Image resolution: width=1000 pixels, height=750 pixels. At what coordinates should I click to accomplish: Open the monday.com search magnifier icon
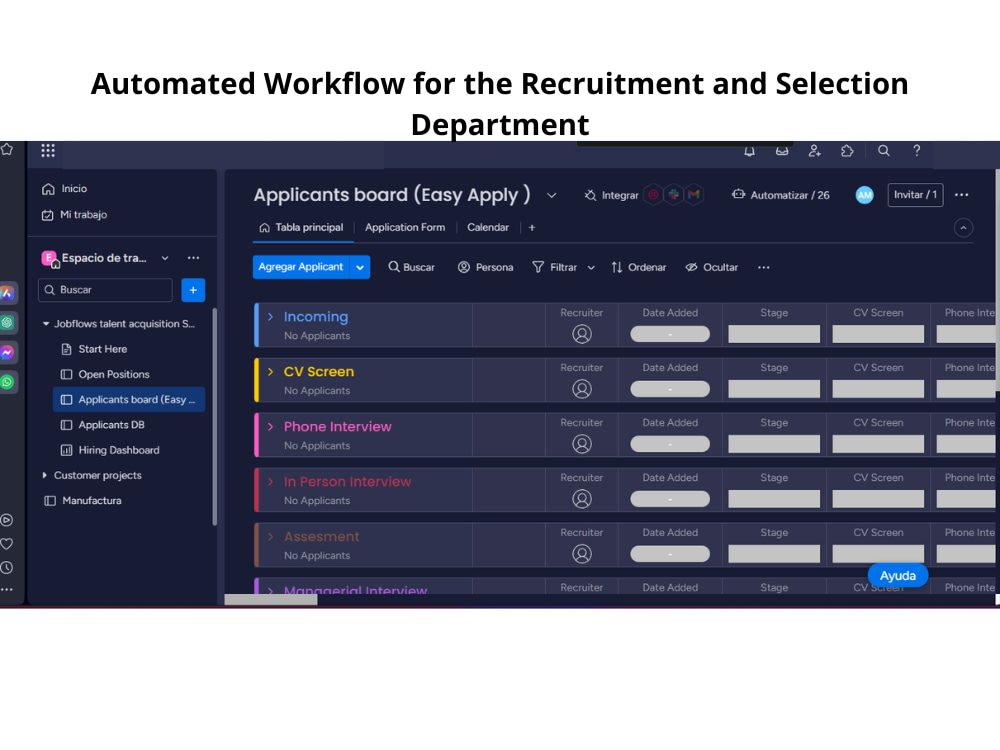coord(883,150)
